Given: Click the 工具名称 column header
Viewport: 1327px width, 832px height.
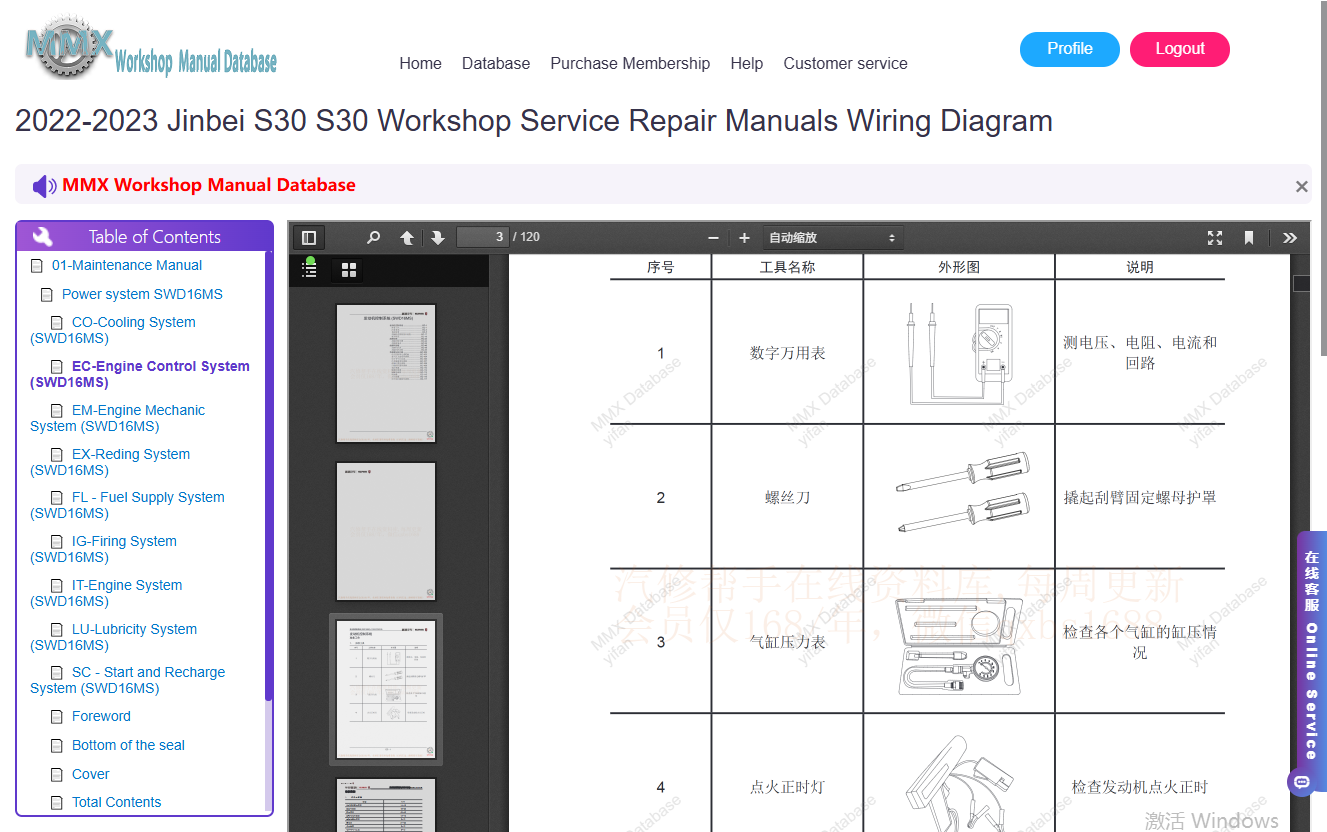Looking at the screenshot, I should pyautogui.click(x=787, y=267).
